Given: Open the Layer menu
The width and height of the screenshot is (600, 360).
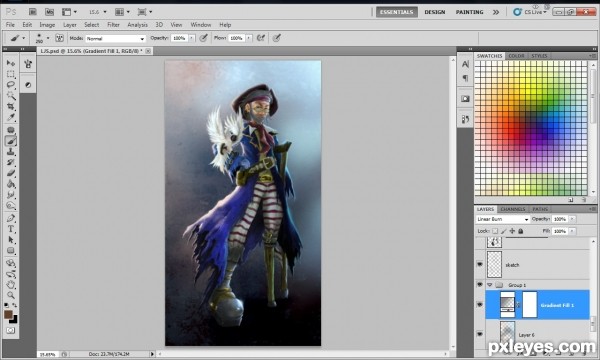Looking at the screenshot, I should [x=70, y=25].
